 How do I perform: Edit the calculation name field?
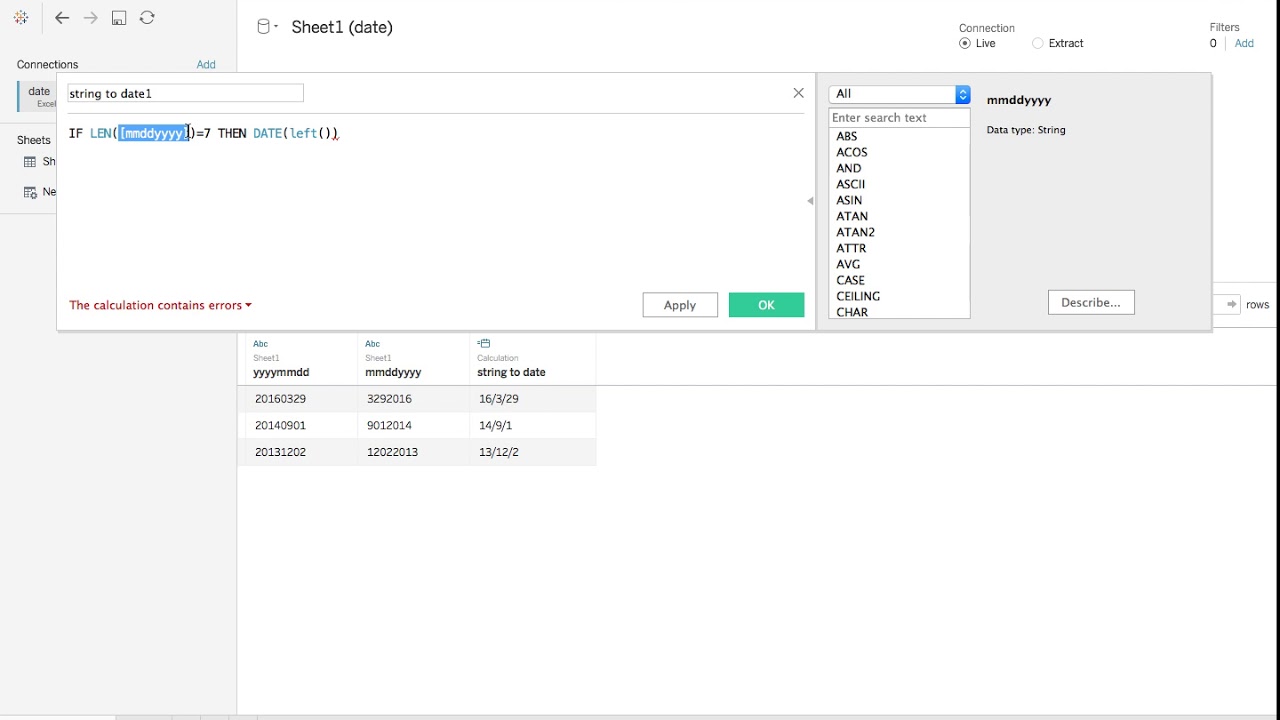point(185,93)
